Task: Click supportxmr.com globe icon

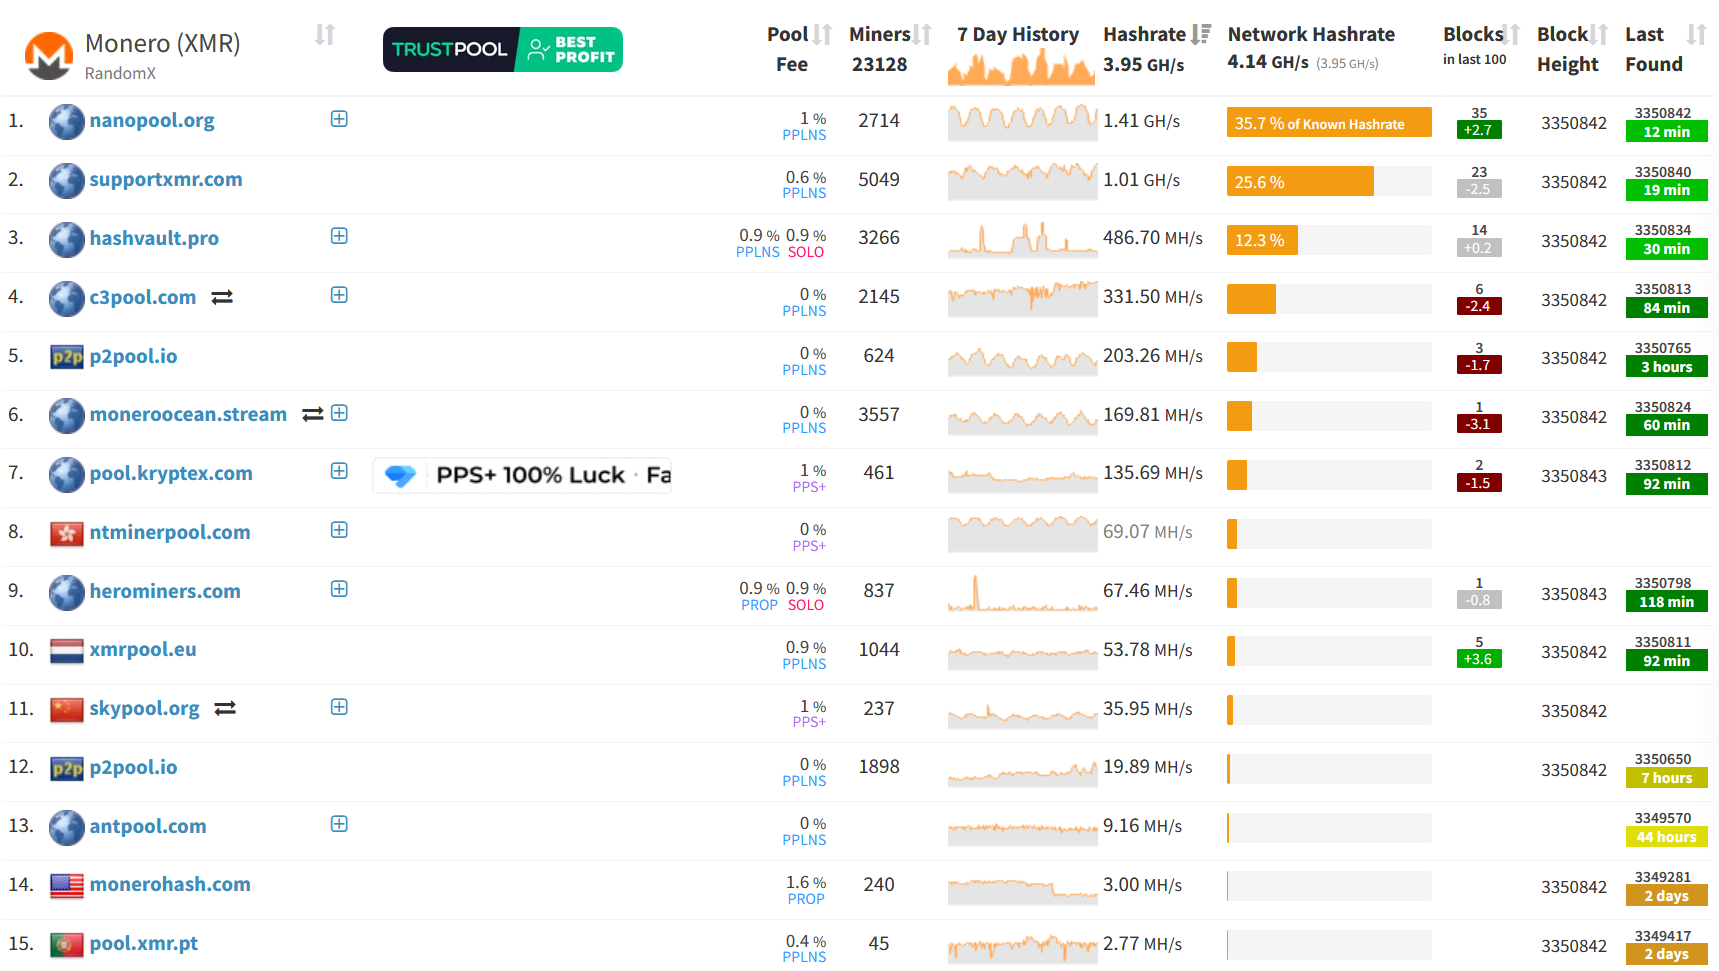Action: coord(67,181)
